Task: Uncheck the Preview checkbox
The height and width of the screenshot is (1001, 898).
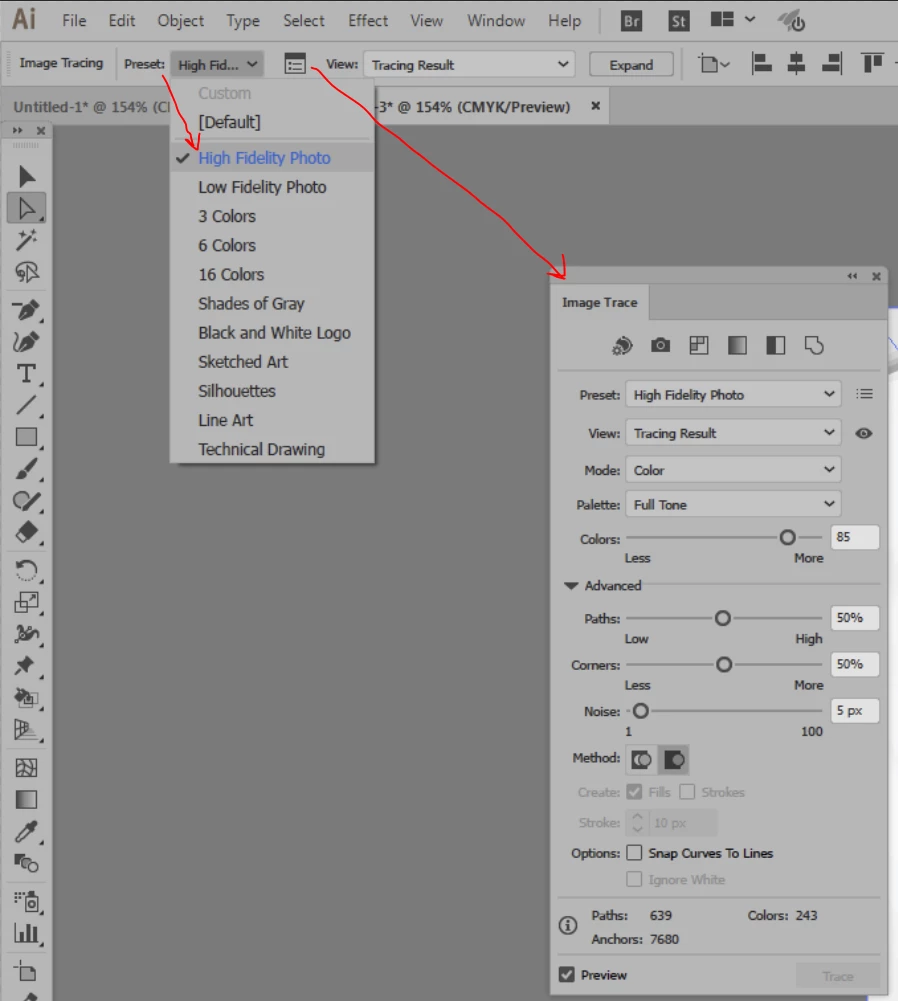Action: (x=566, y=974)
